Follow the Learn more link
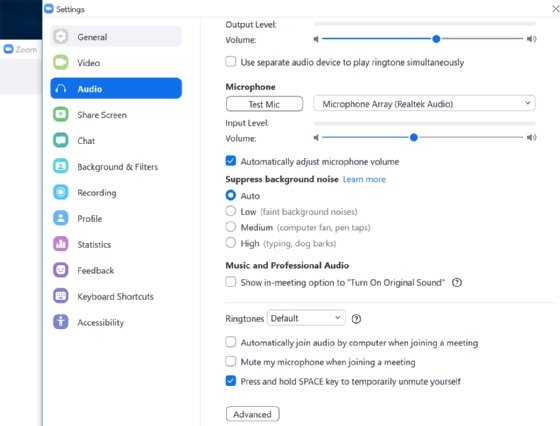This screenshot has height=426, width=560. click(x=364, y=179)
